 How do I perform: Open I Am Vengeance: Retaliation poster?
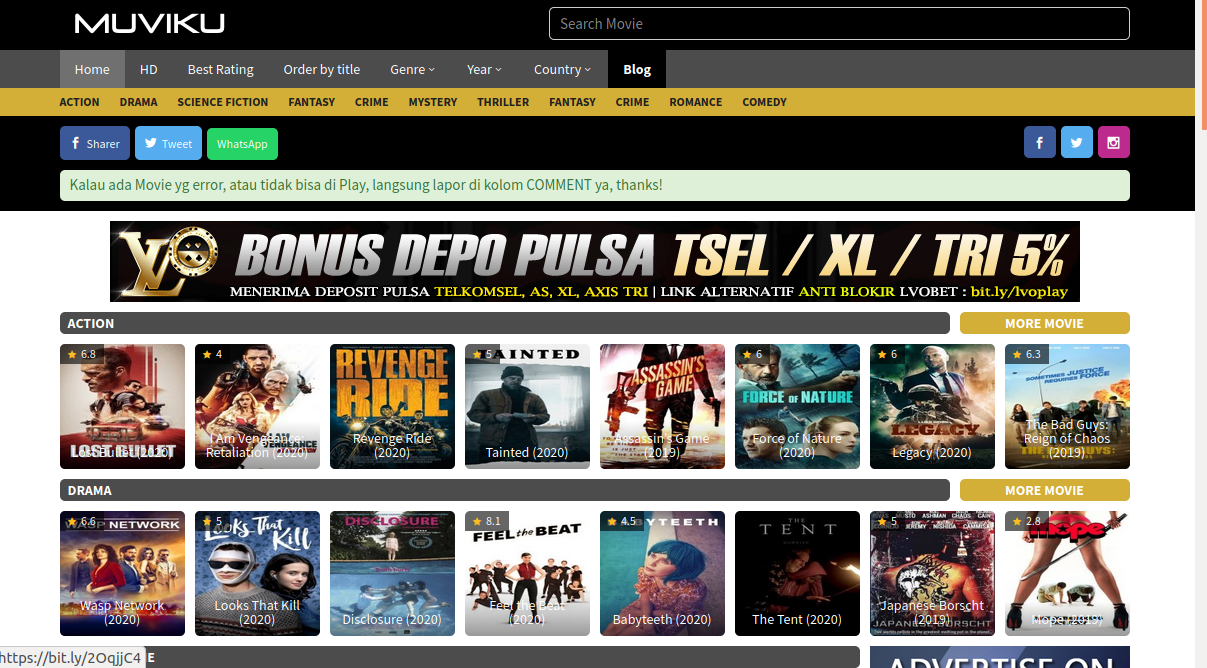pyautogui.click(x=257, y=406)
